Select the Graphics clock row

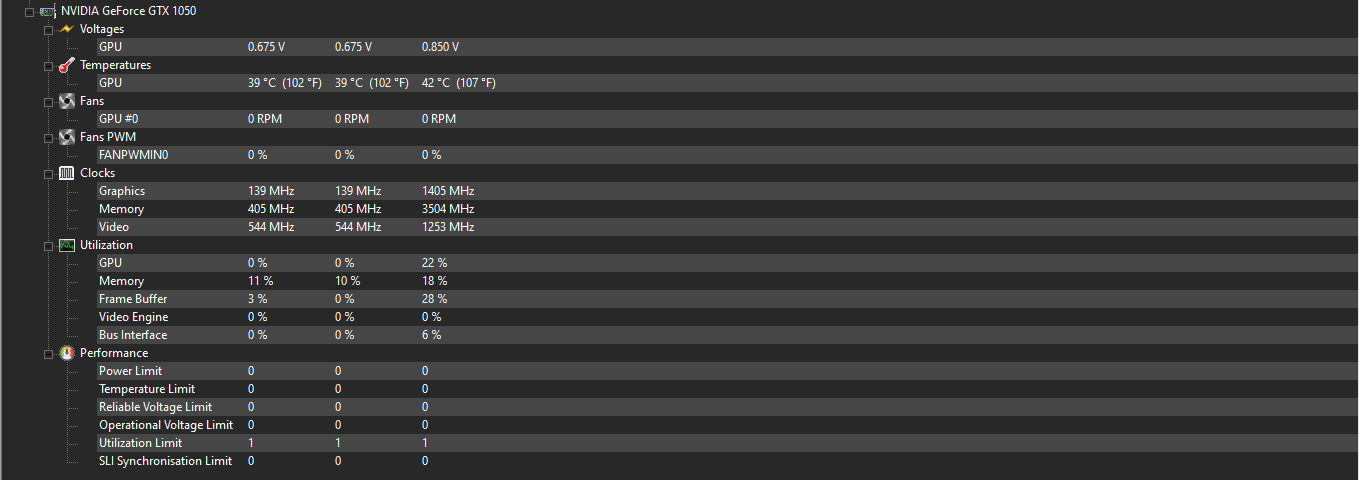tap(727, 191)
